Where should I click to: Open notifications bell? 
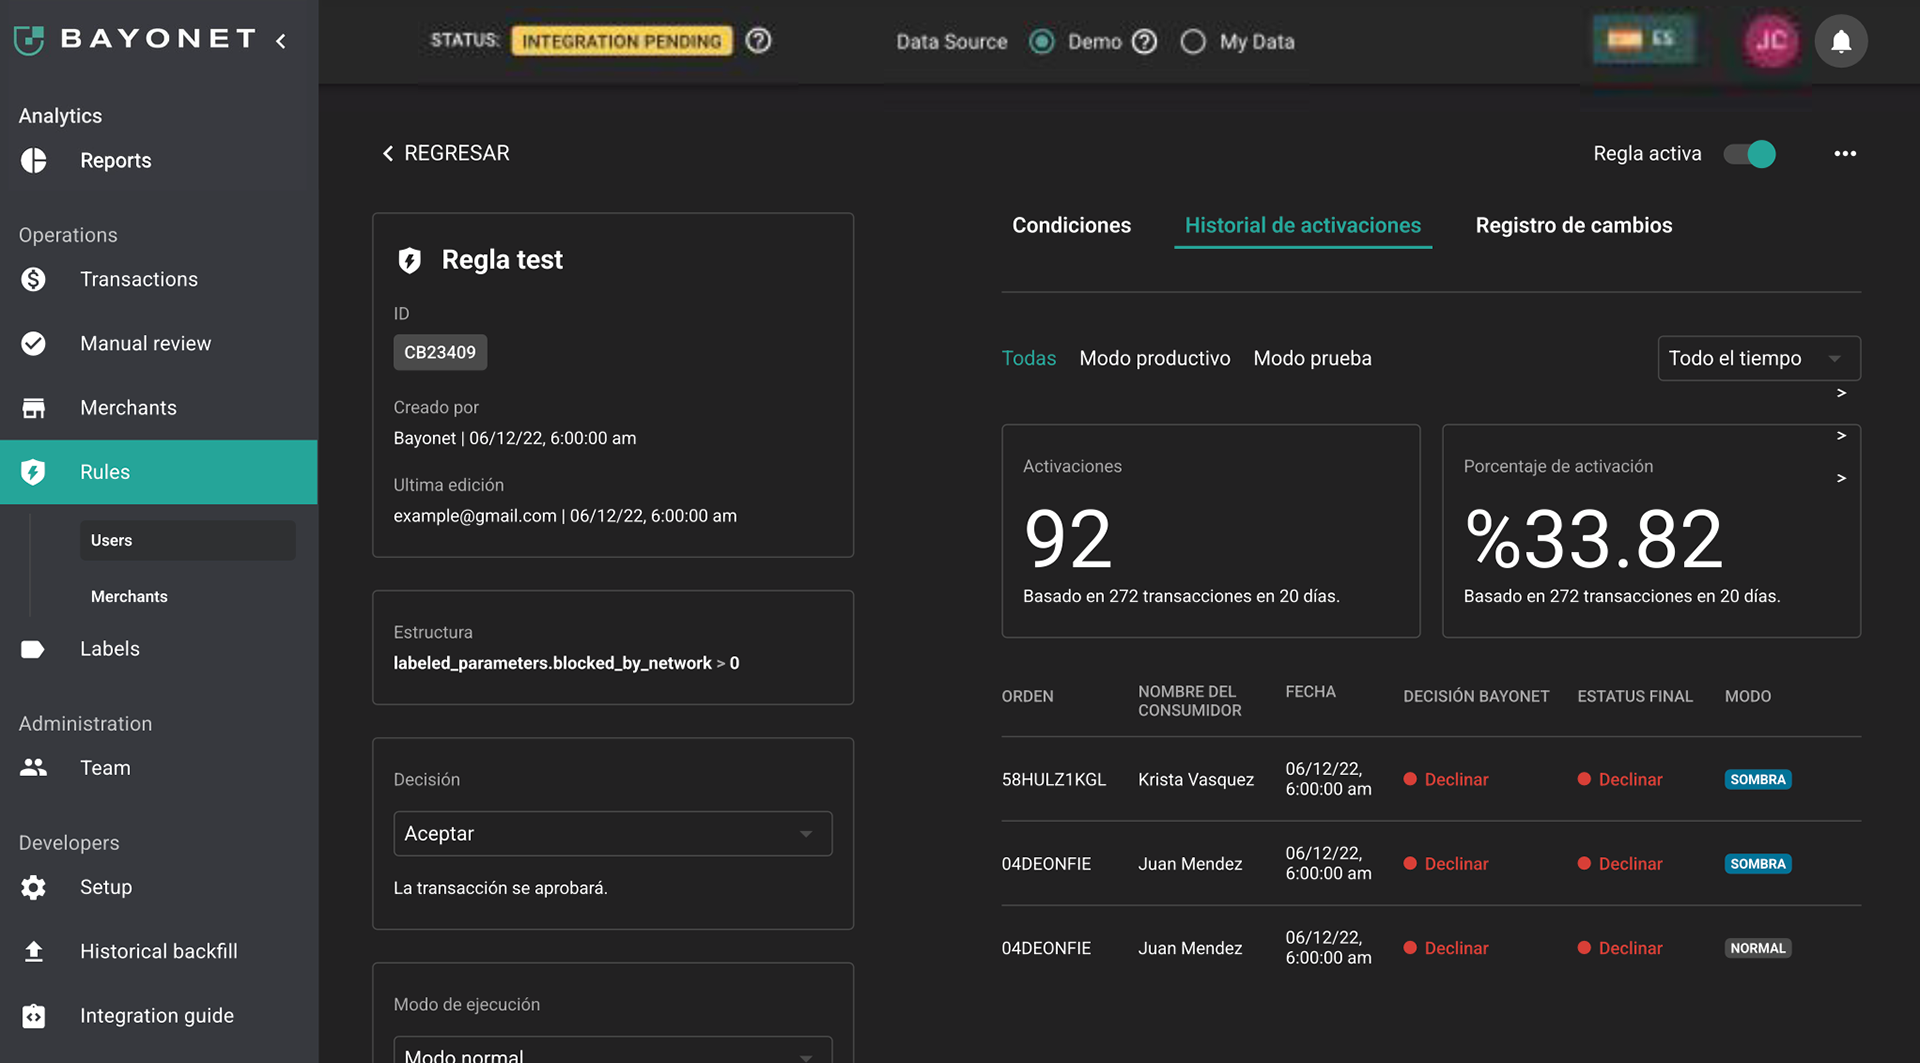pyautogui.click(x=1841, y=41)
